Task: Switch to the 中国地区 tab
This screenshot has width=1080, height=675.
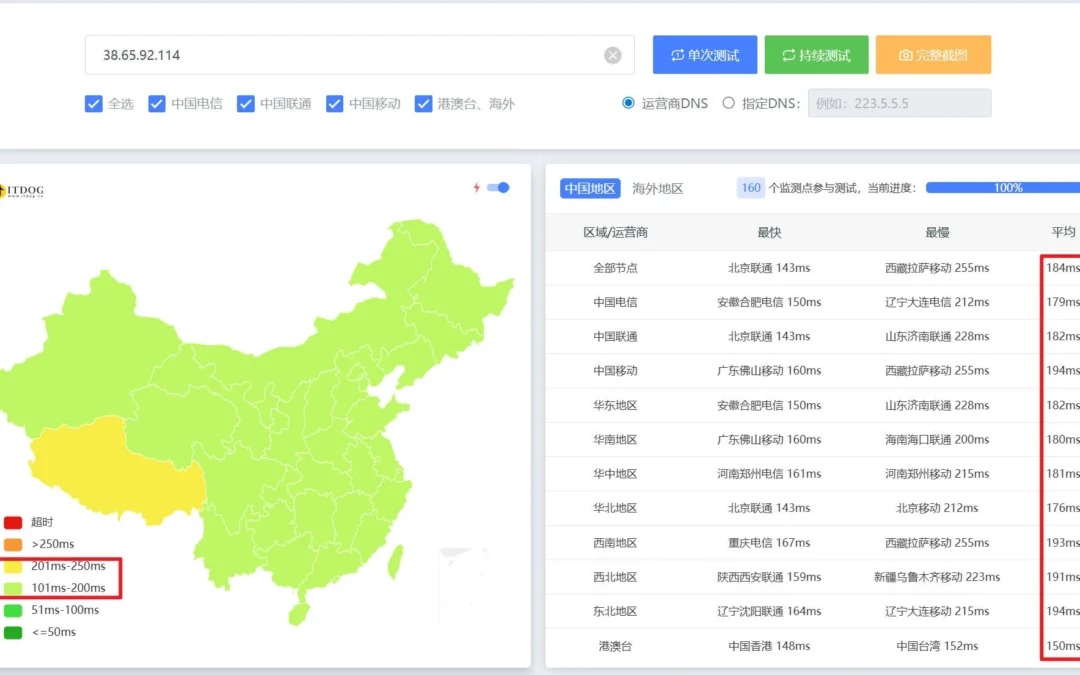Action: (x=590, y=188)
